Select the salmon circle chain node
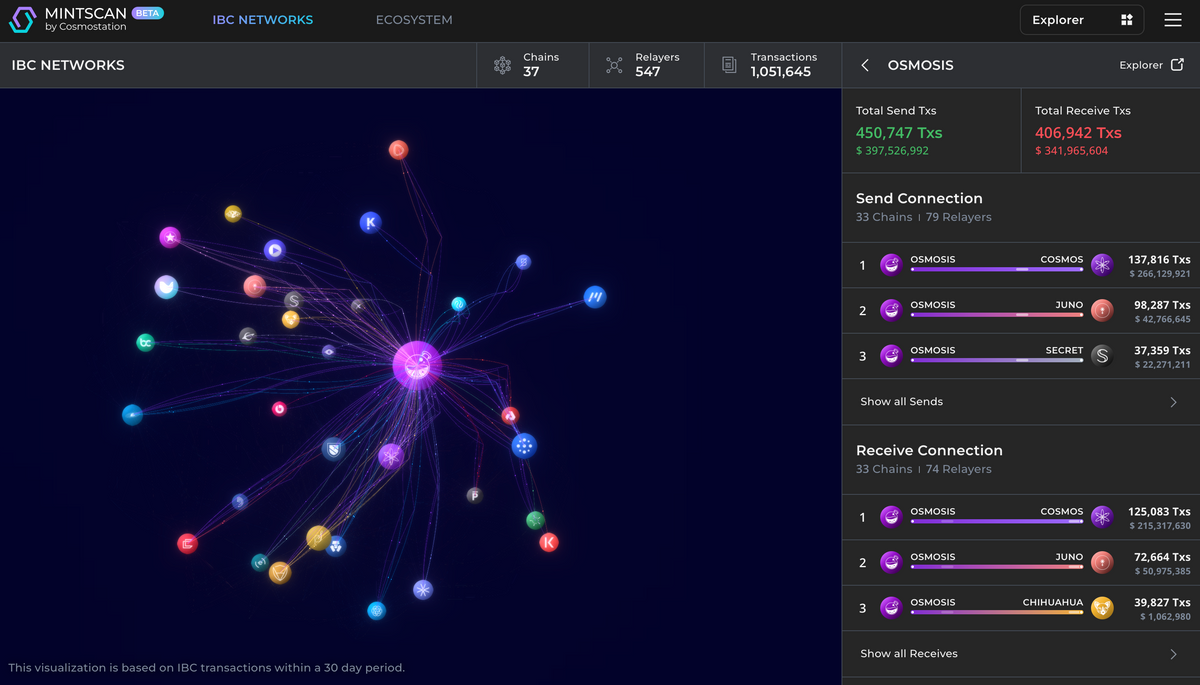The image size is (1200, 685). [255, 286]
